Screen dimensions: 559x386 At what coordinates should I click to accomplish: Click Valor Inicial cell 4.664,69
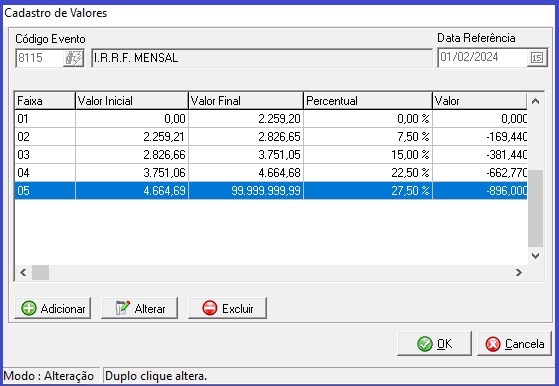[x=132, y=191]
